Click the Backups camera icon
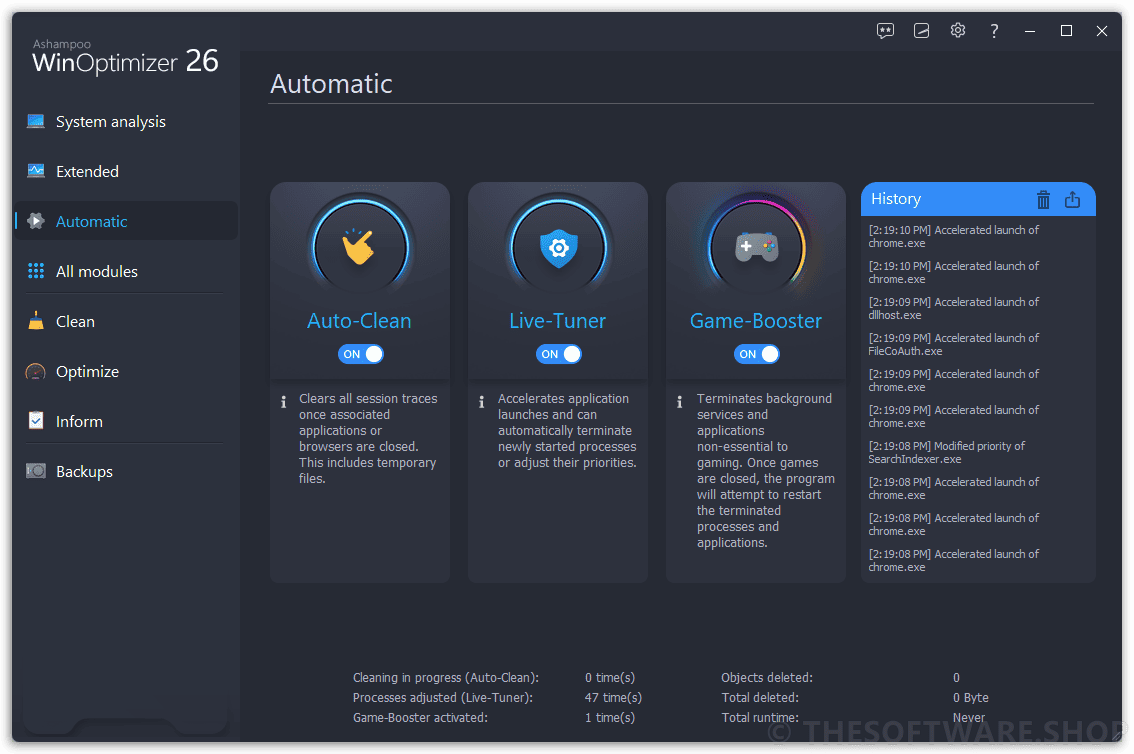This screenshot has width=1134, height=754. [x=35, y=471]
